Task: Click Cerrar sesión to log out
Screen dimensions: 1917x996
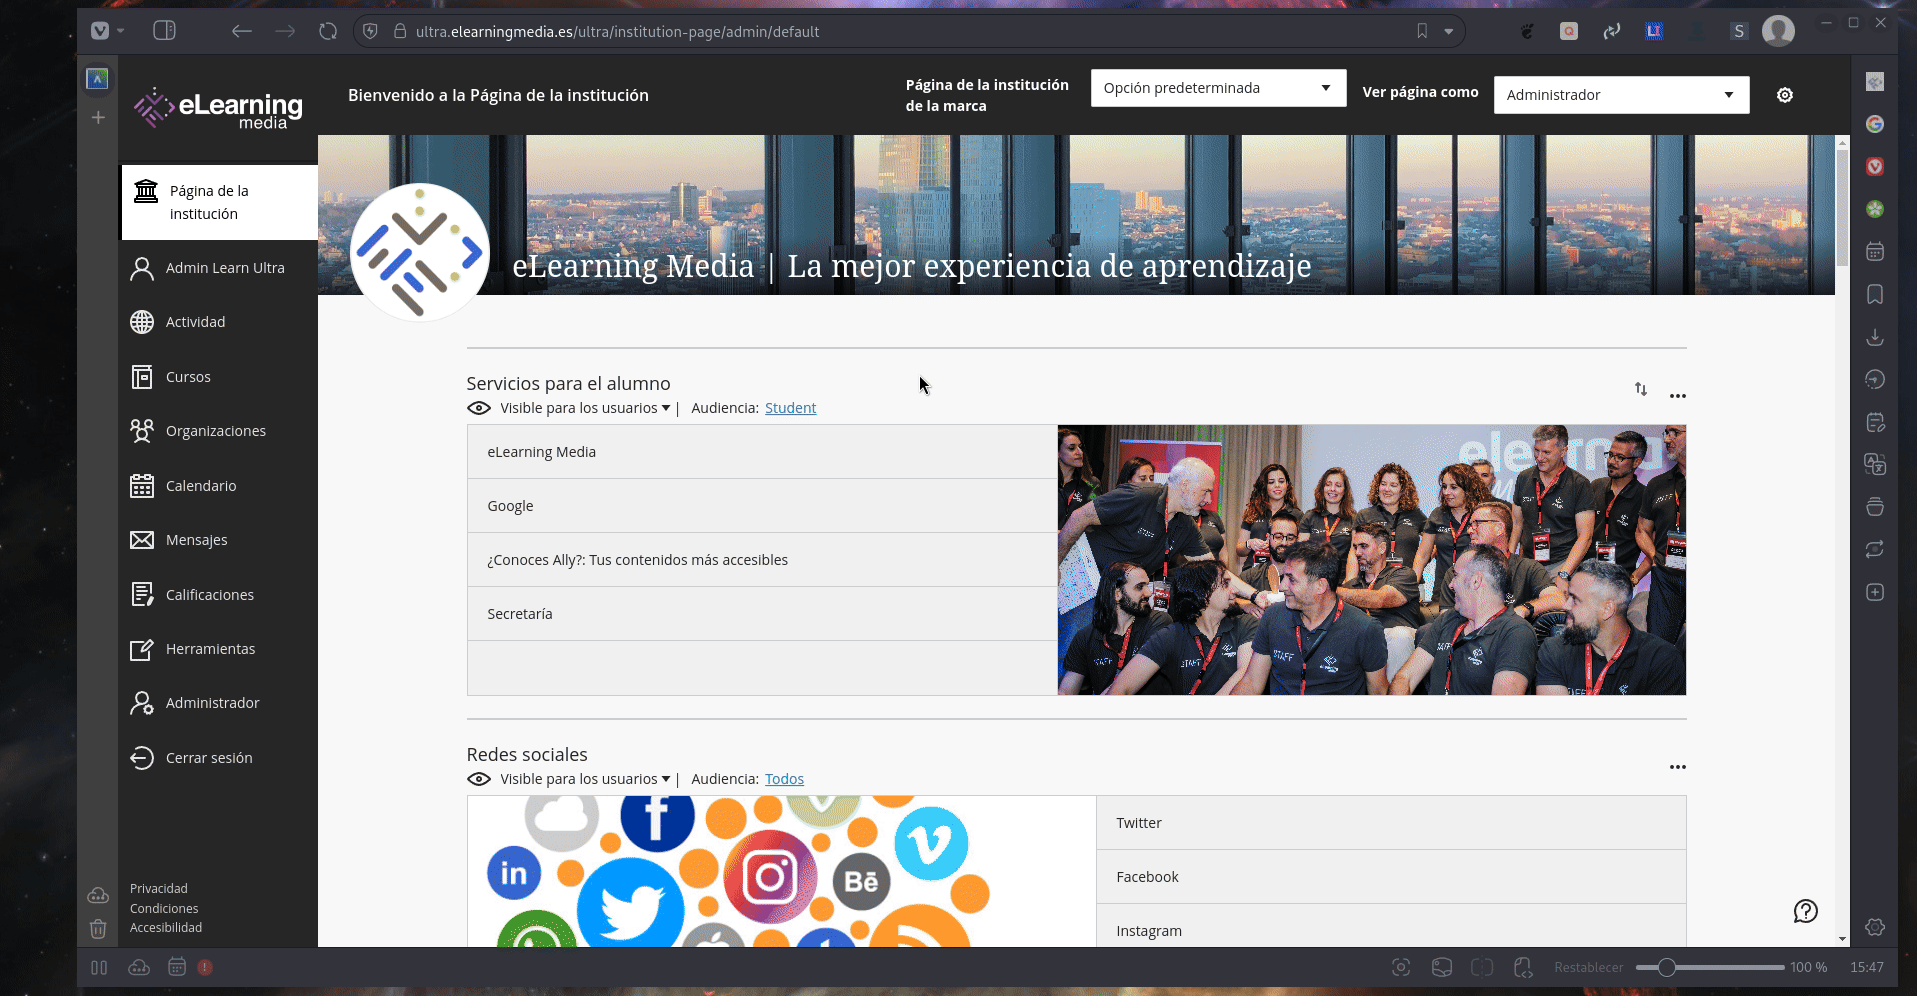Action: click(x=219, y=758)
